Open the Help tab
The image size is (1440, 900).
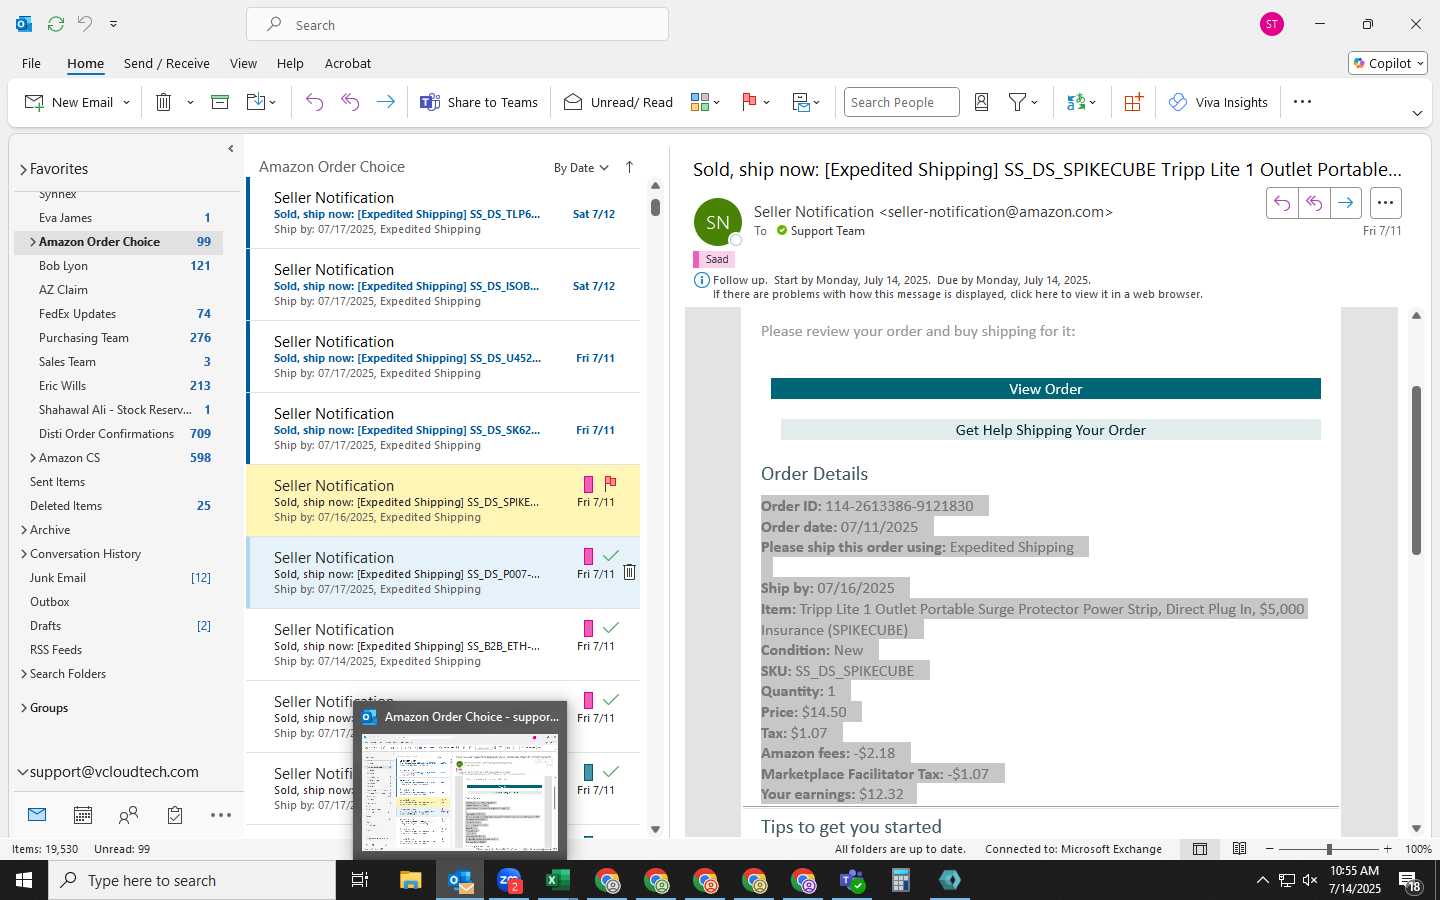(290, 63)
